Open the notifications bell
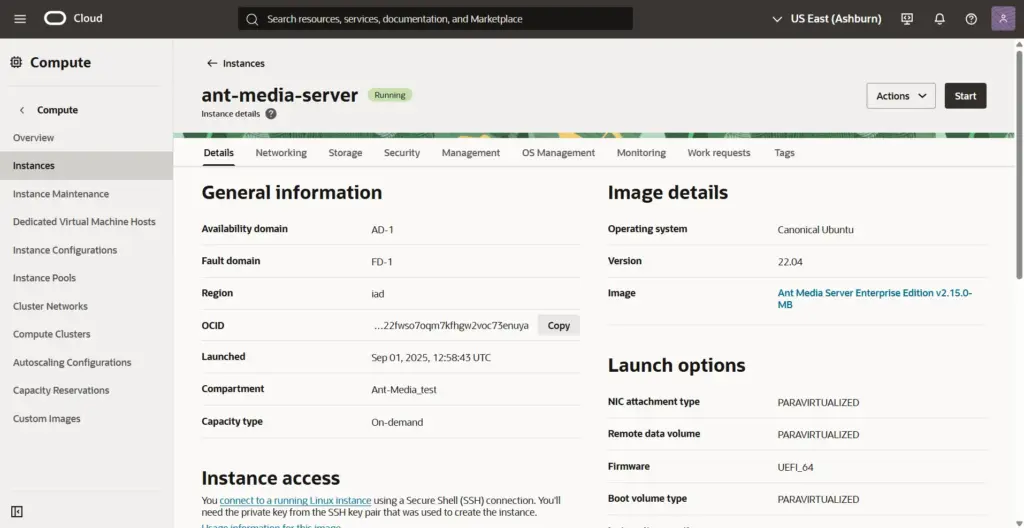The height and width of the screenshot is (528, 1024). (x=939, y=19)
